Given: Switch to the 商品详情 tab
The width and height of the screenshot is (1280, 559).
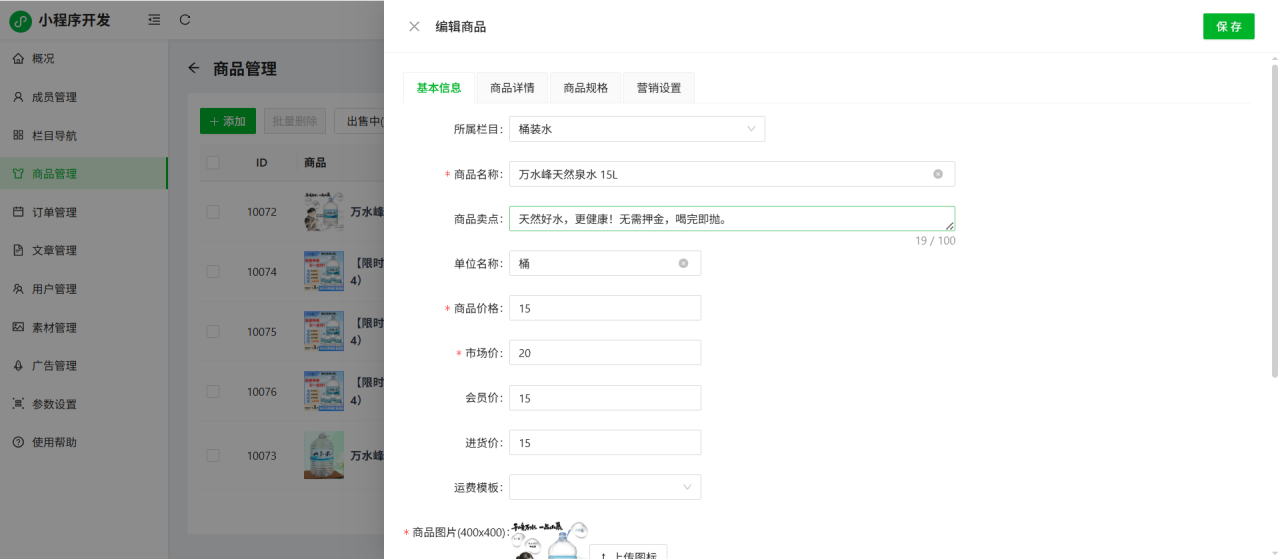Looking at the screenshot, I should click(512, 88).
